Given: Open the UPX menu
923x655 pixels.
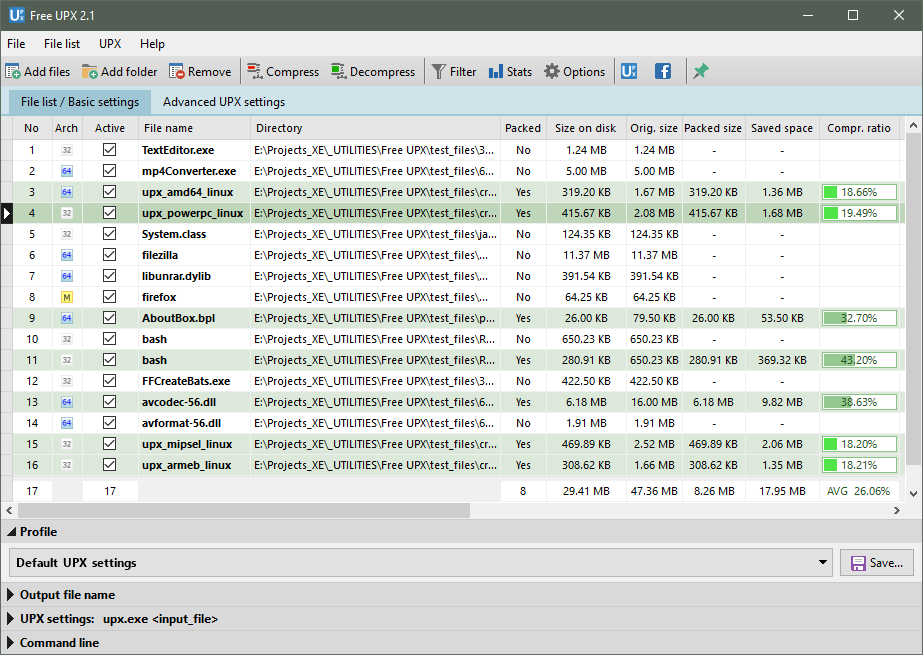Looking at the screenshot, I should tap(110, 44).
